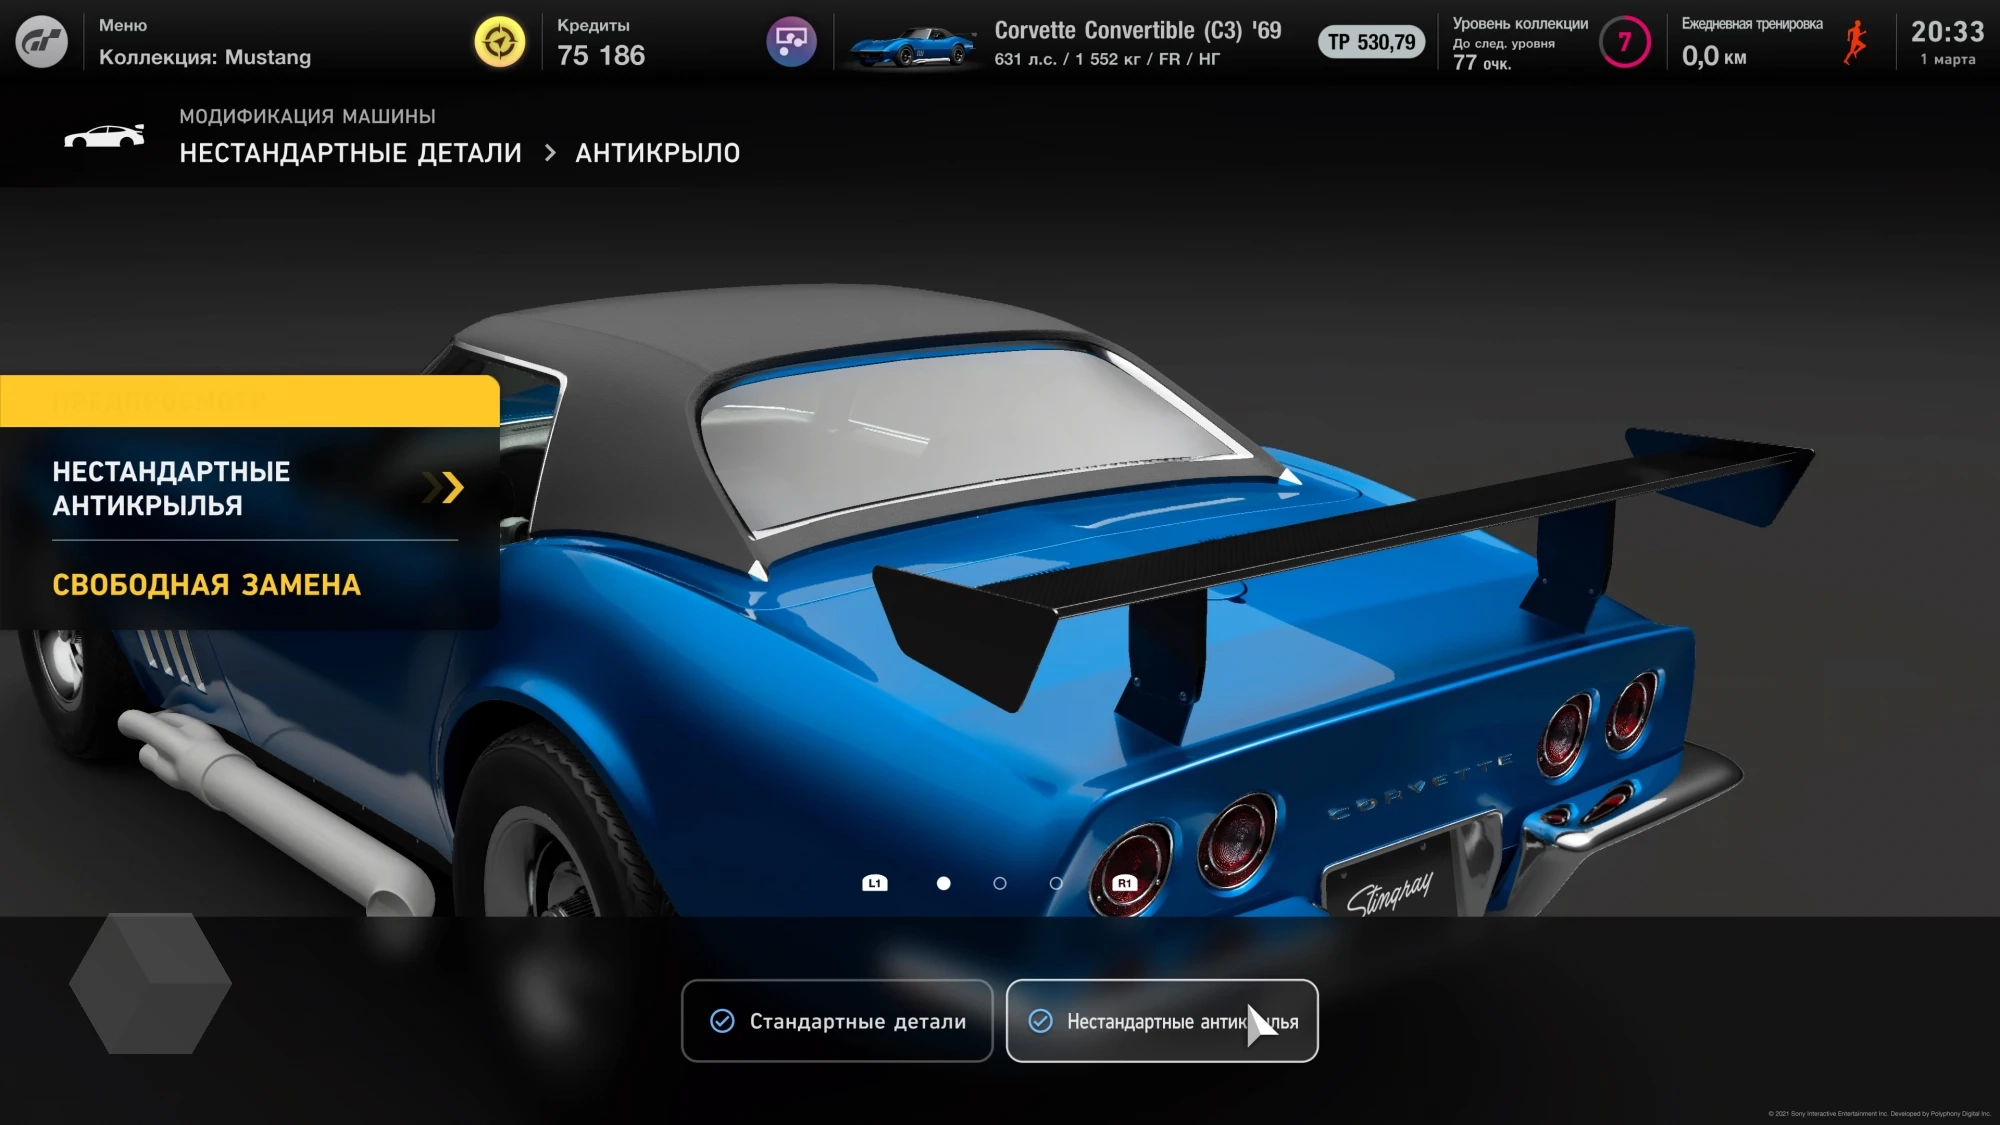
Task: Select СВОБОДНАЯ ЗАМЕНА menu item
Action: pos(206,585)
